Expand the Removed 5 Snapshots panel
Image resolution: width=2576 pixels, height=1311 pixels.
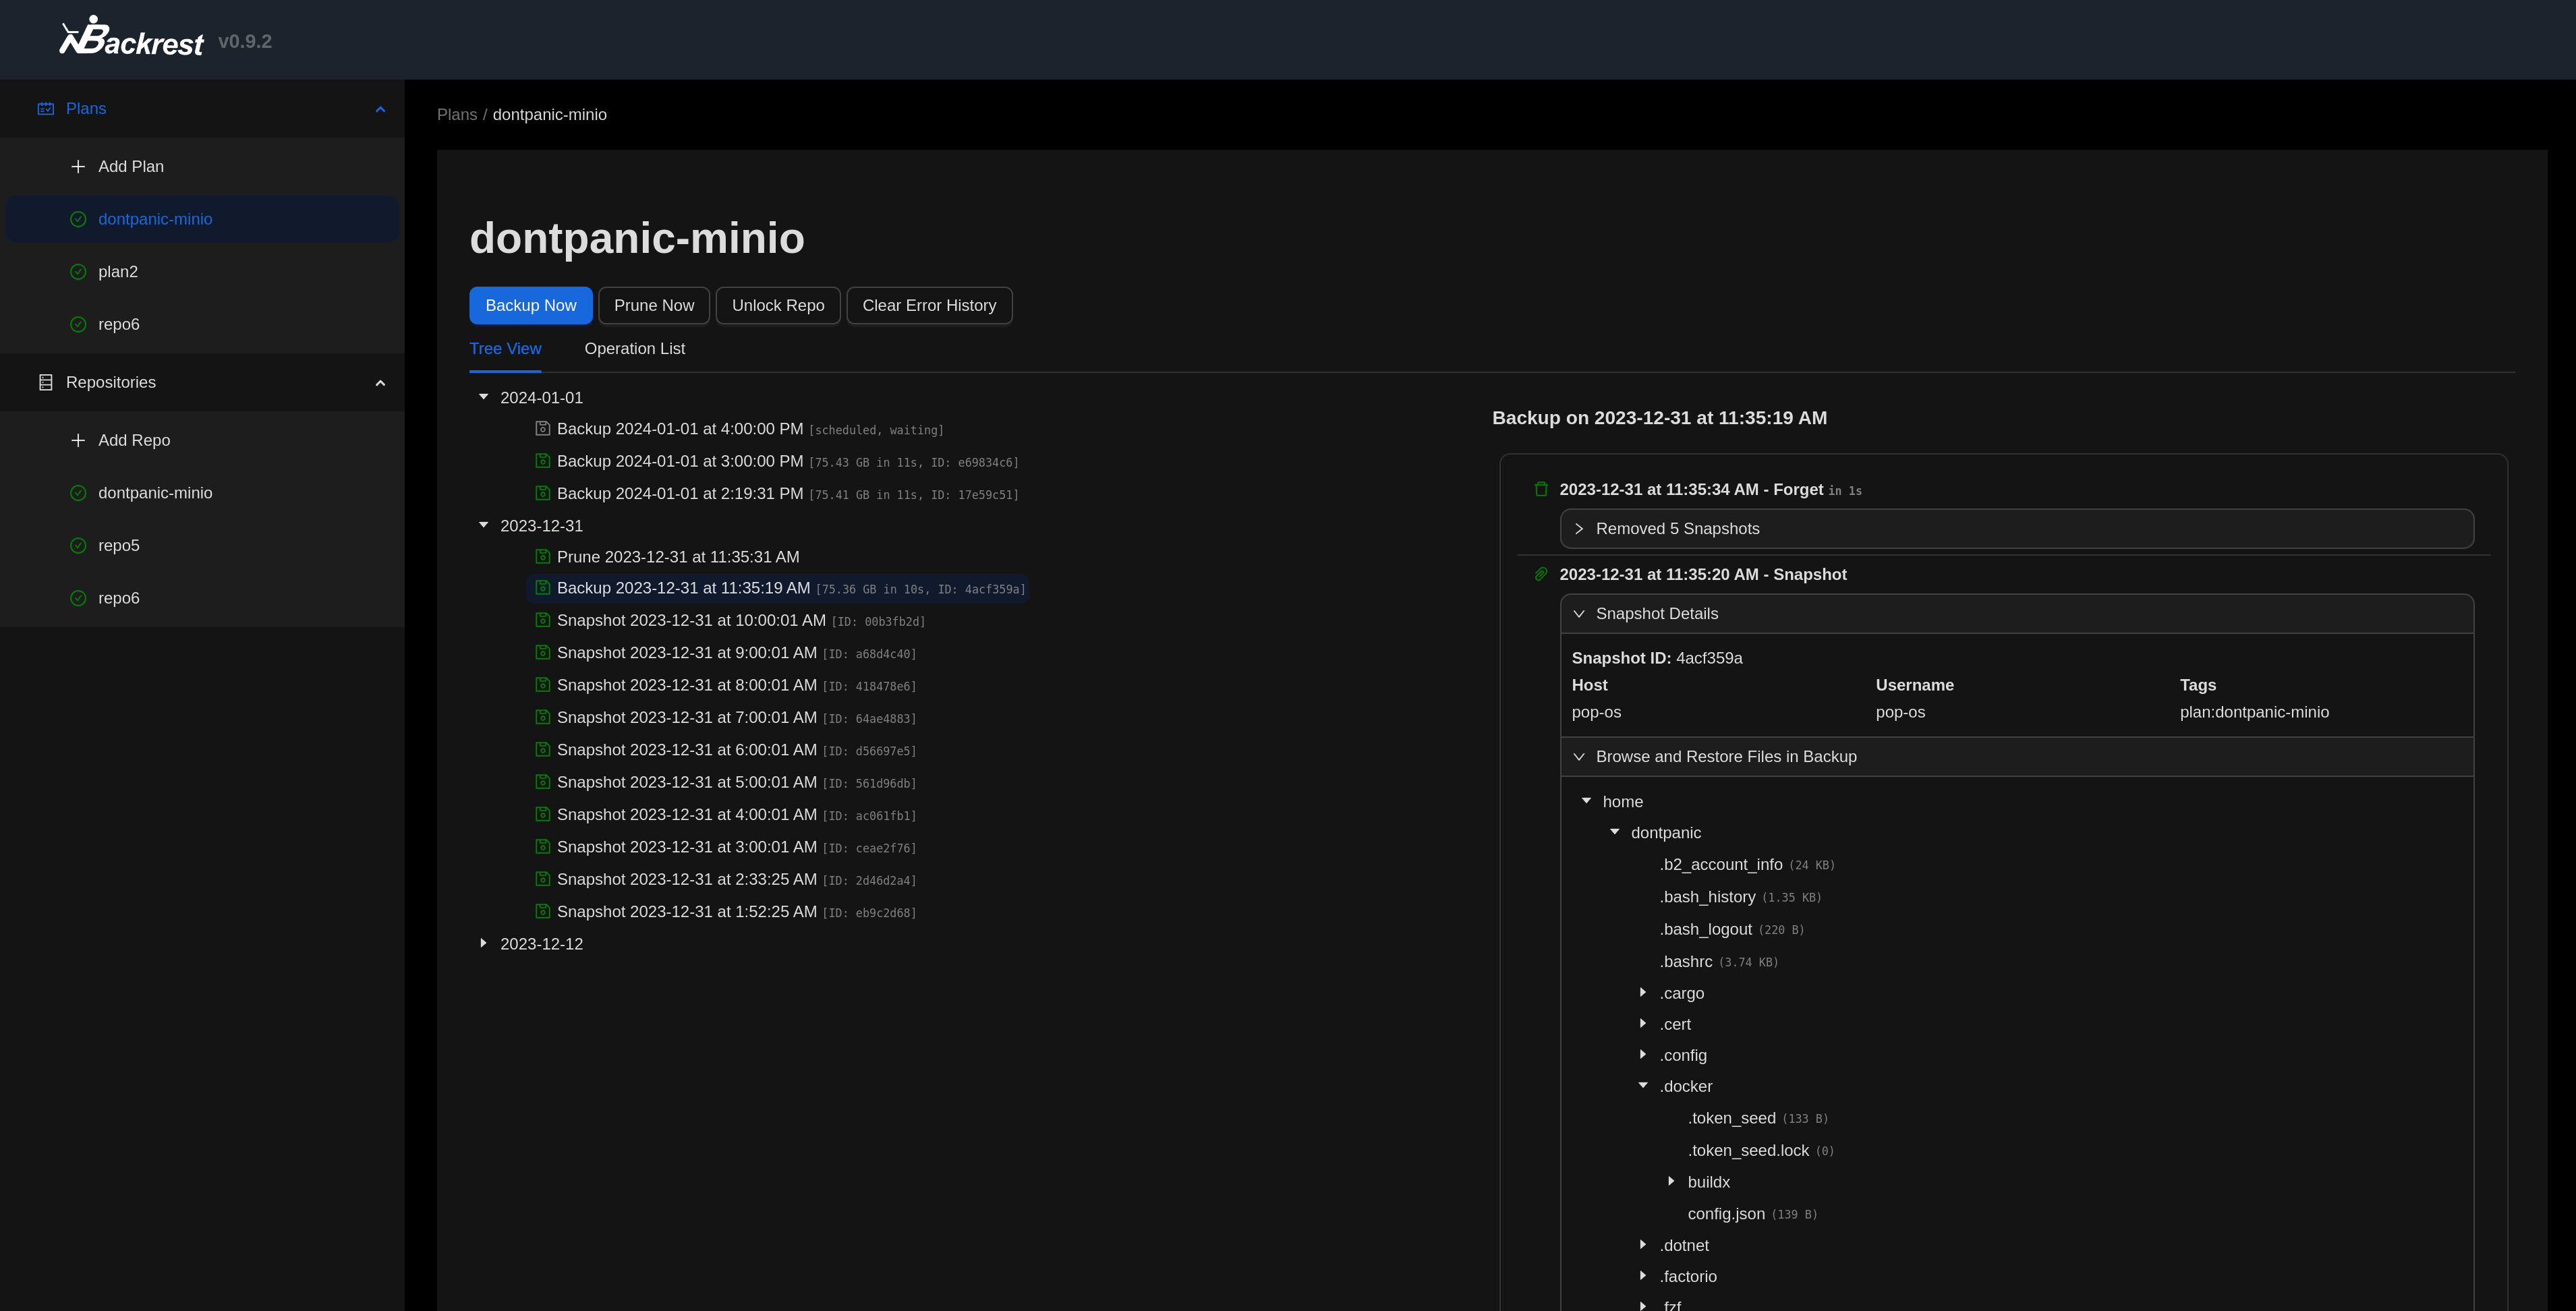click(x=1580, y=528)
